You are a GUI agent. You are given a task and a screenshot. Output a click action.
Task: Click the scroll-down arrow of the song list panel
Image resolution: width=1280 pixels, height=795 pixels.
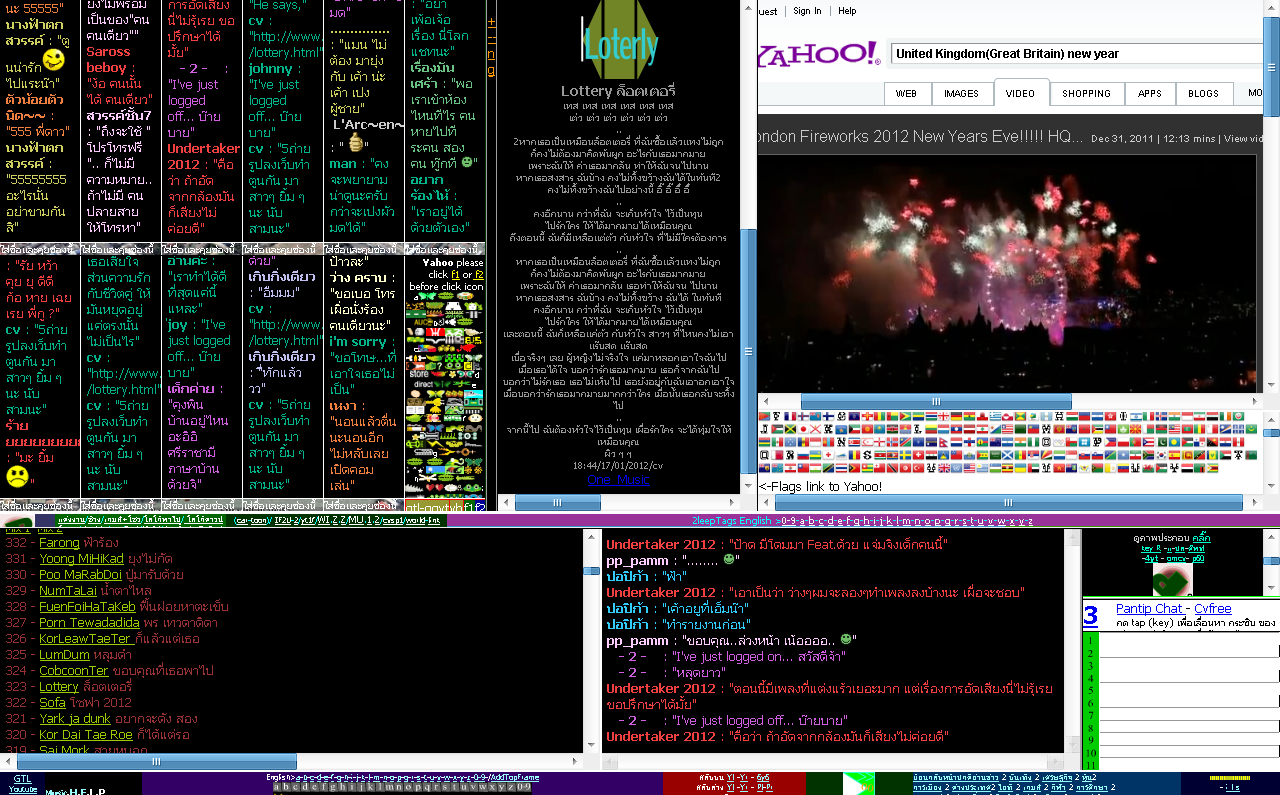591,746
